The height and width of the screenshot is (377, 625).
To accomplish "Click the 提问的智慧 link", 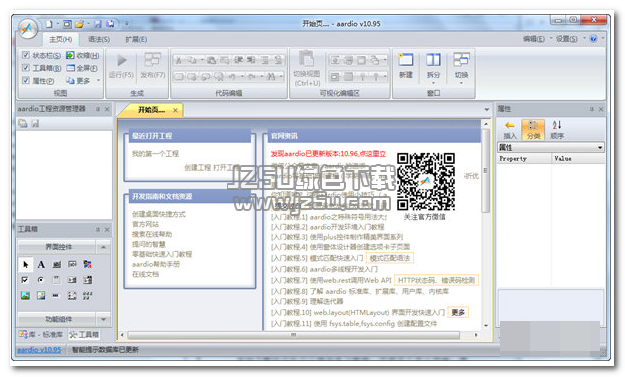I will 148,244.
